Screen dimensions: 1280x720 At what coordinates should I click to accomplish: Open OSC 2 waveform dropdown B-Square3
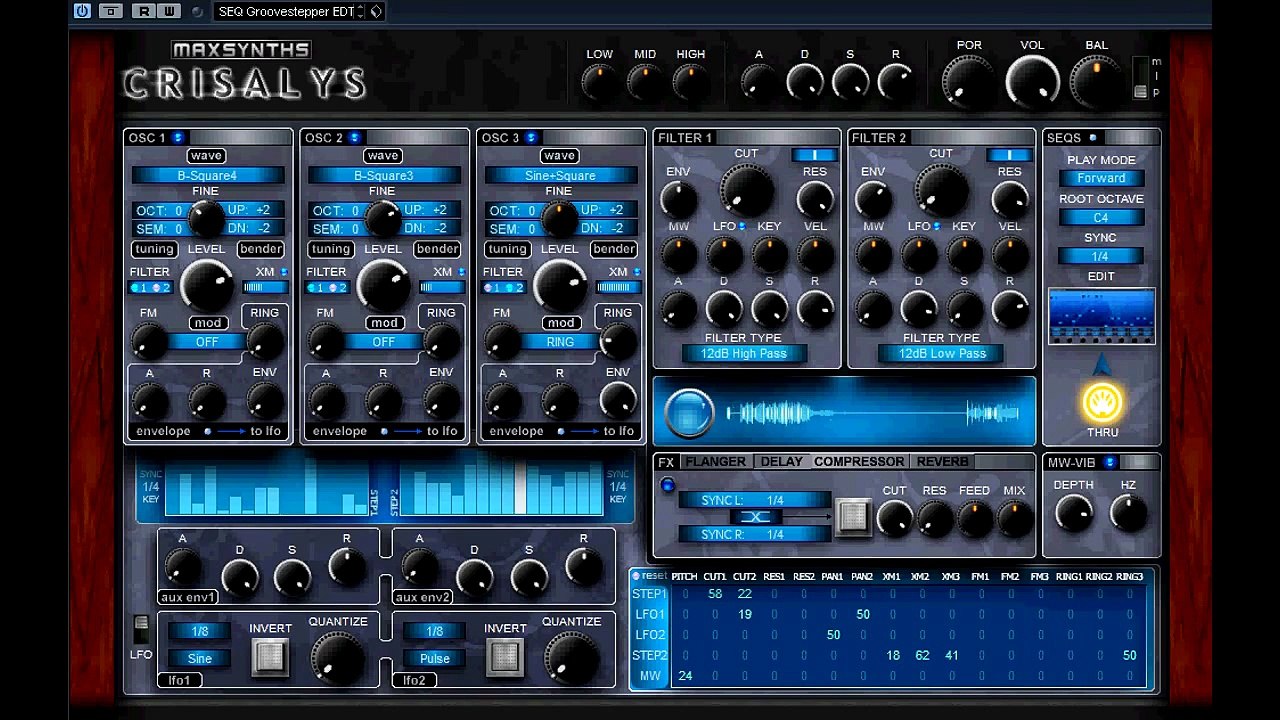(383, 176)
